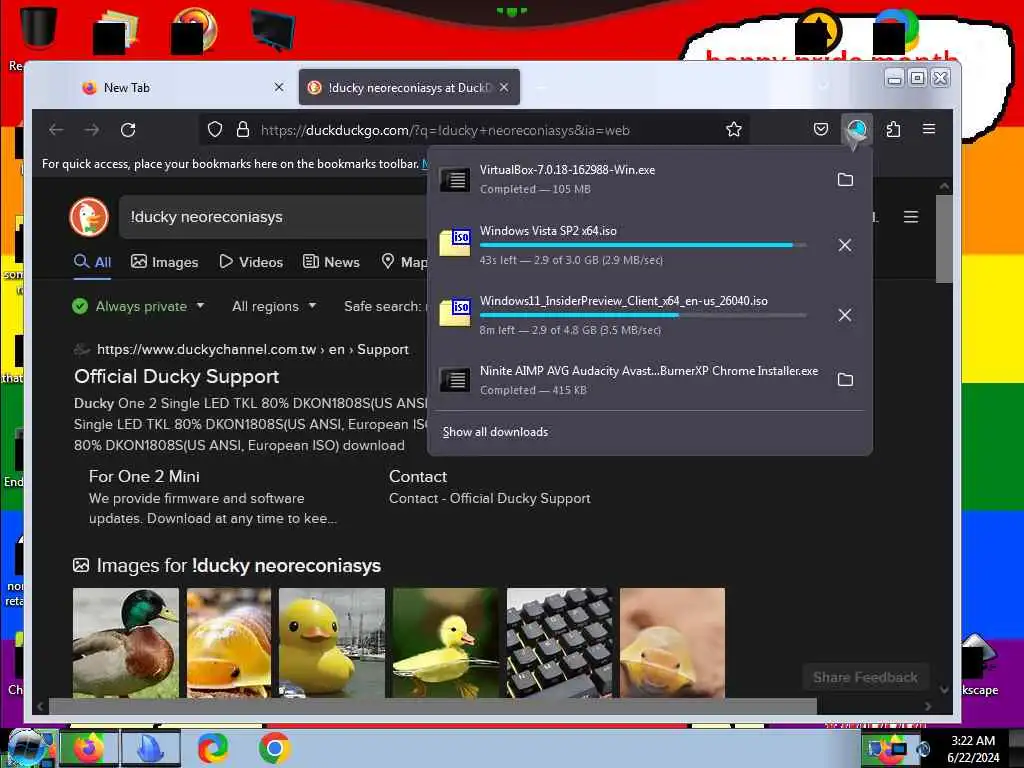The width and height of the screenshot is (1024, 768).
Task: Open the Firefox application hamburger menu
Action: point(929,129)
